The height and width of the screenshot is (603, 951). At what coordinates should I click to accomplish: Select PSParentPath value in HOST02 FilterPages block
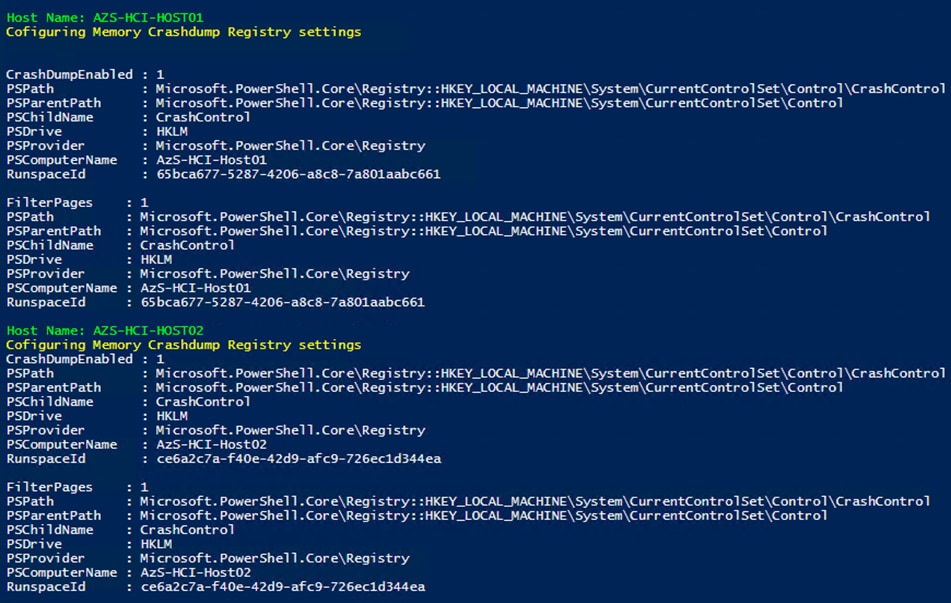[x=484, y=516]
